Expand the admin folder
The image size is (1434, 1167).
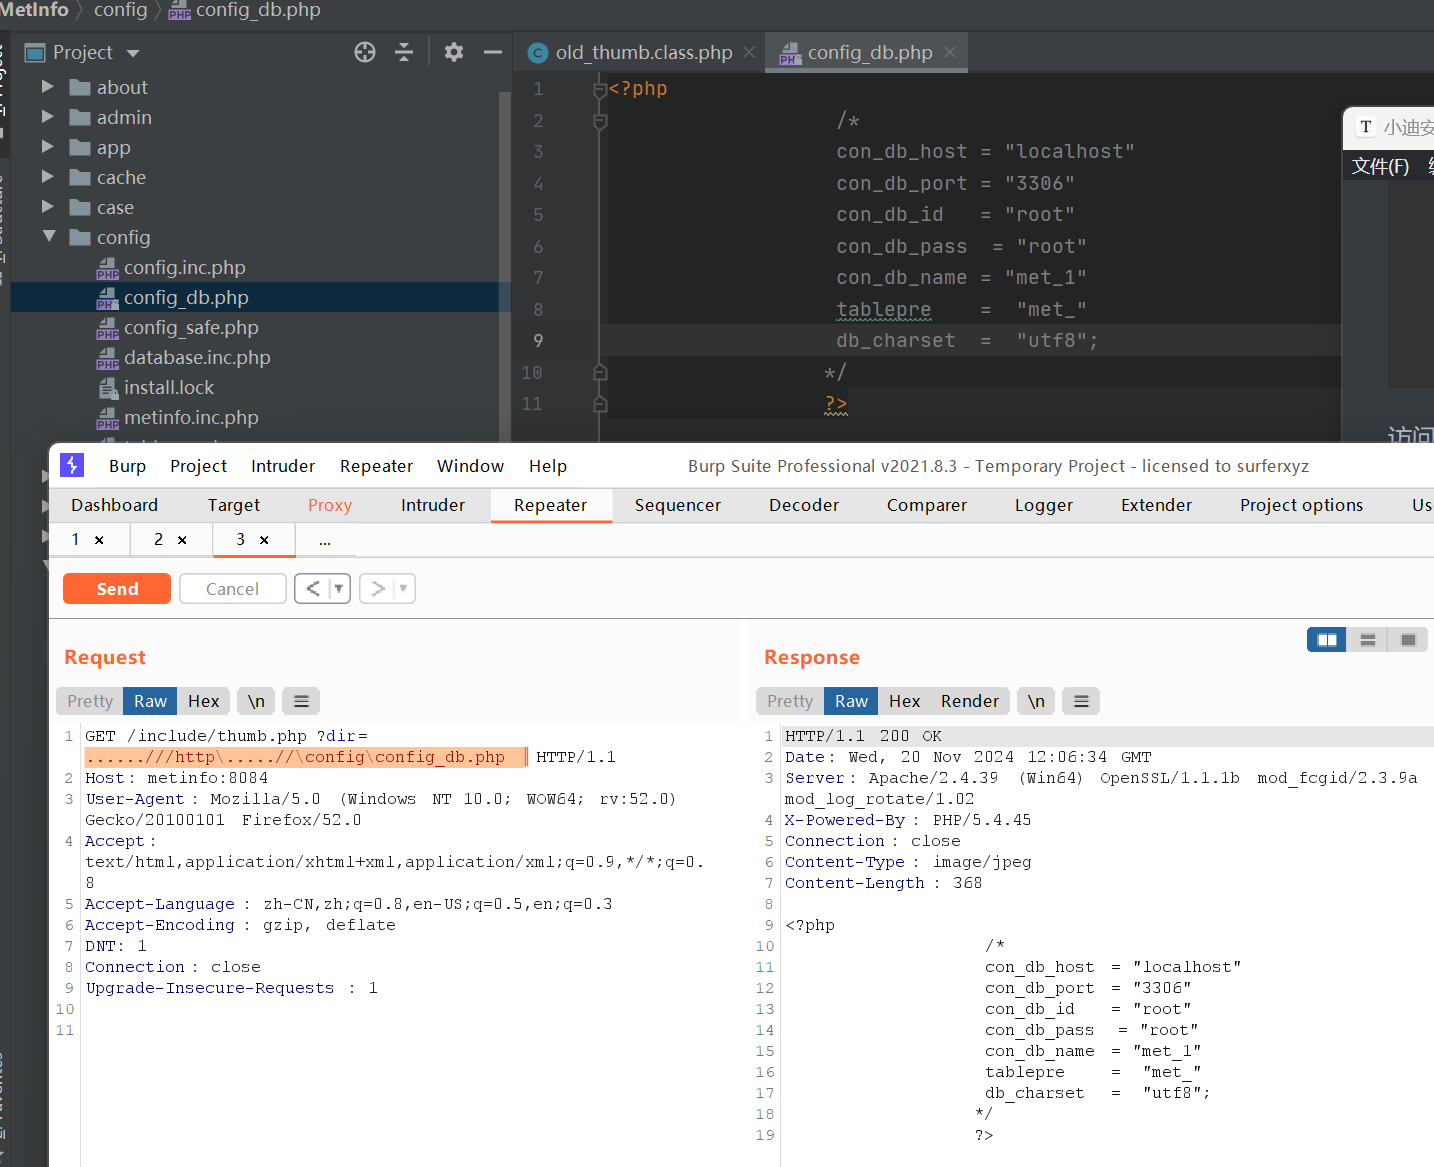coord(47,117)
